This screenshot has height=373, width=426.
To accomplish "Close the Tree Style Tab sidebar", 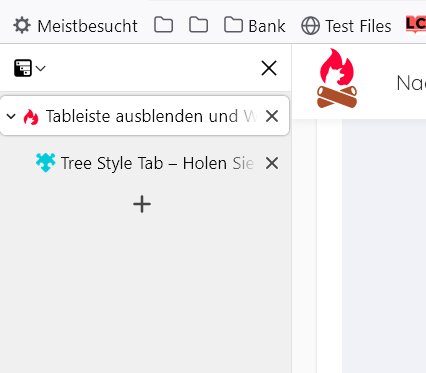I will 269,68.
